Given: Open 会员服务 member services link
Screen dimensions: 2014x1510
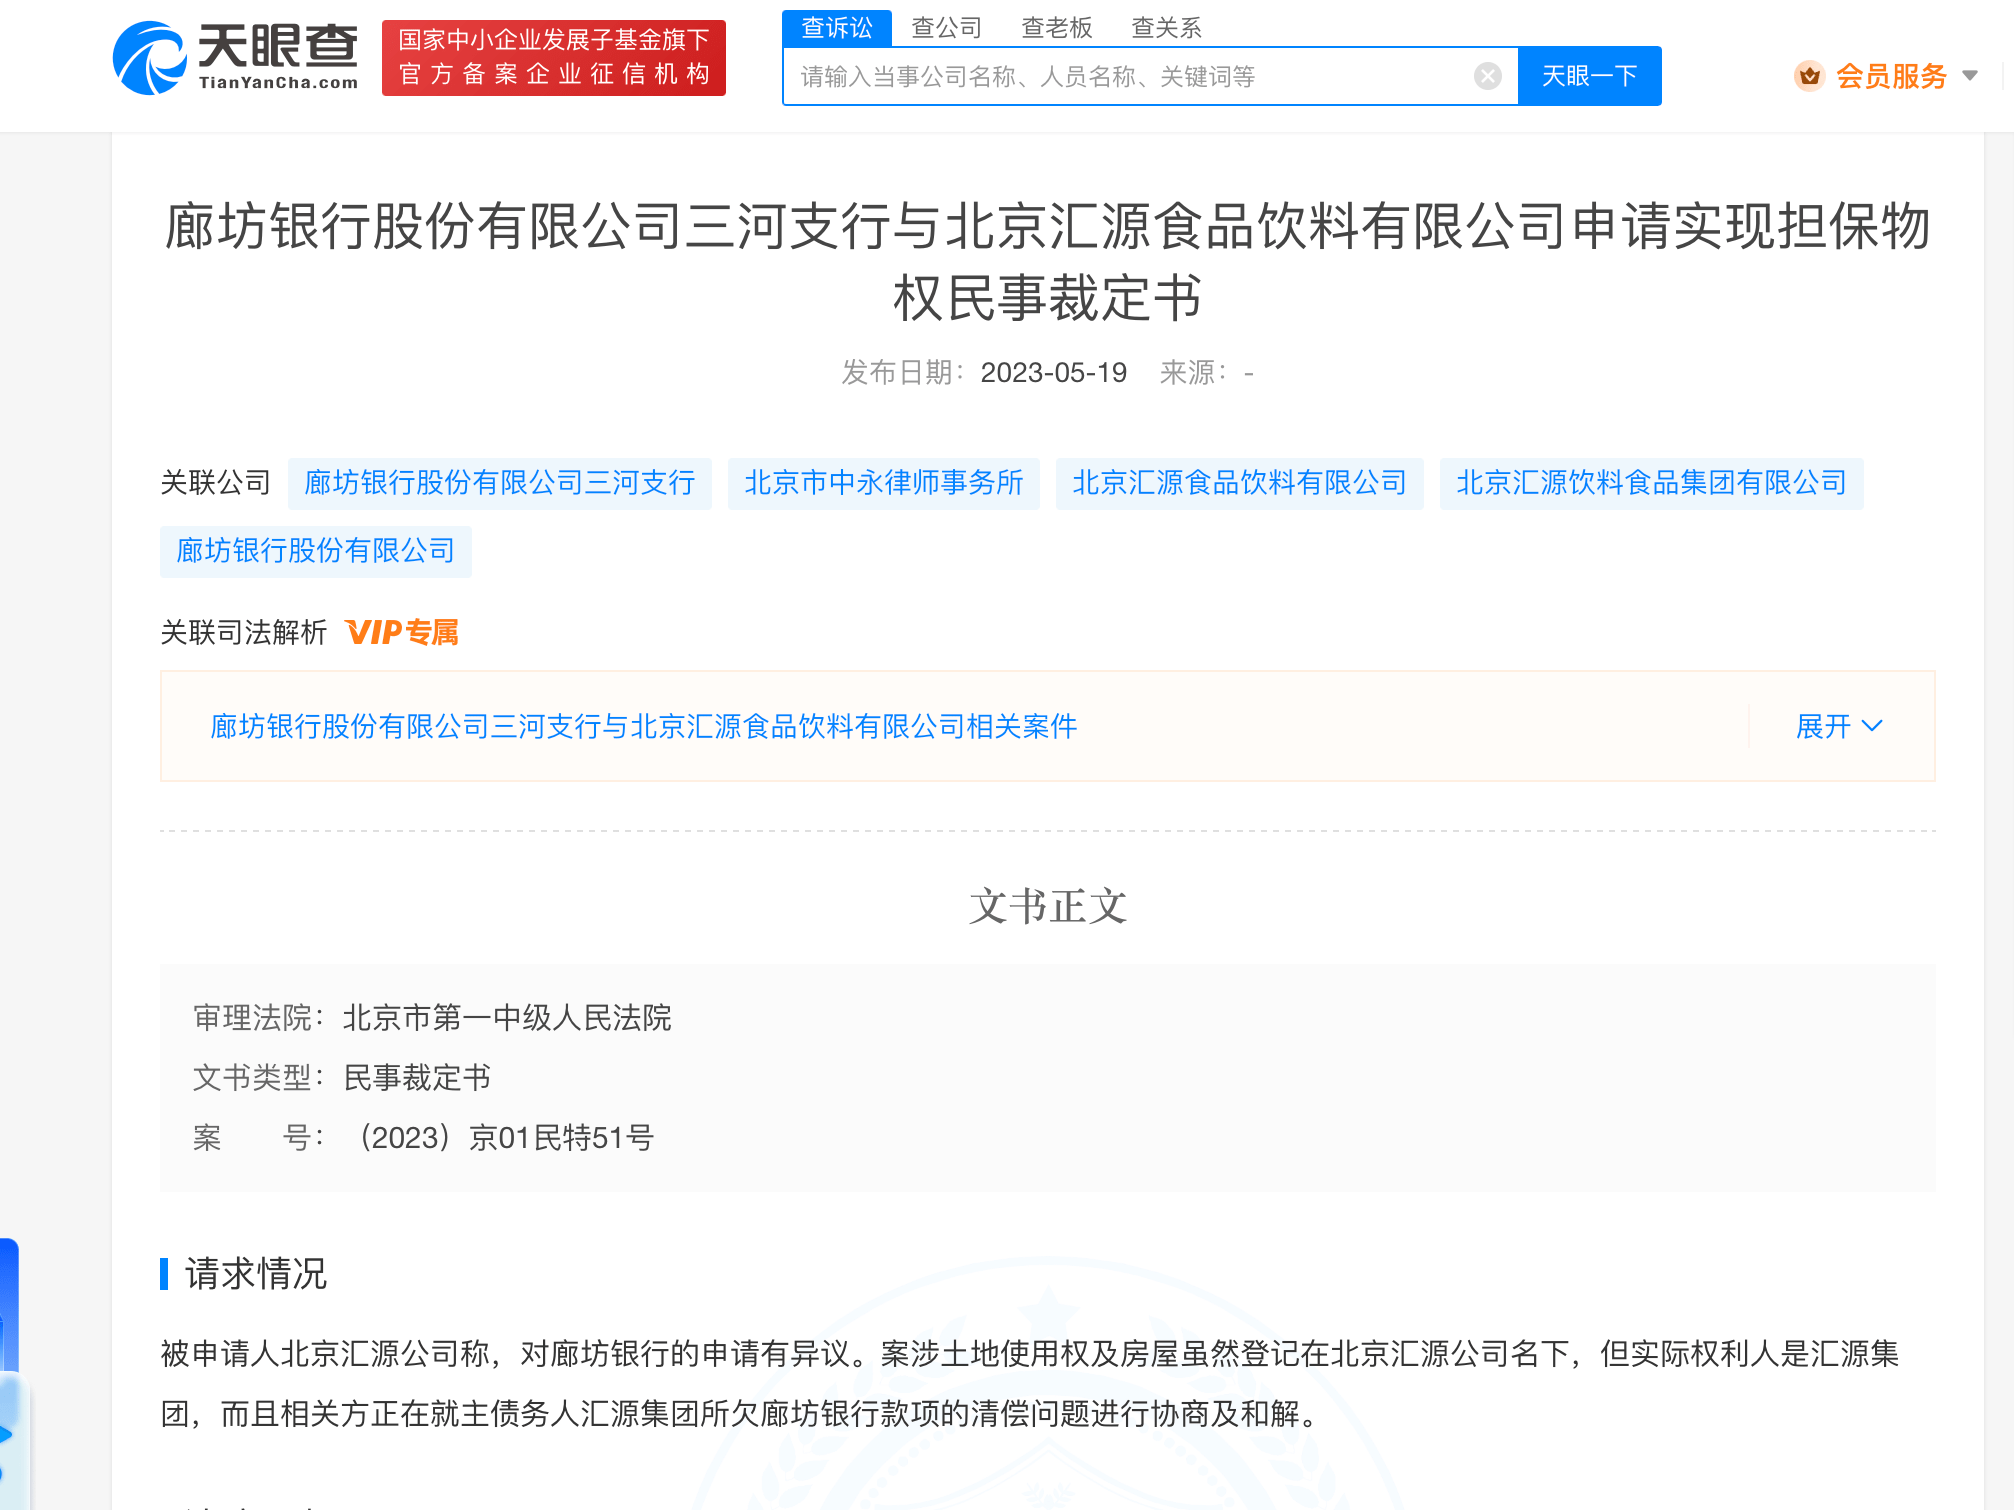Looking at the screenshot, I should coord(1891,76).
